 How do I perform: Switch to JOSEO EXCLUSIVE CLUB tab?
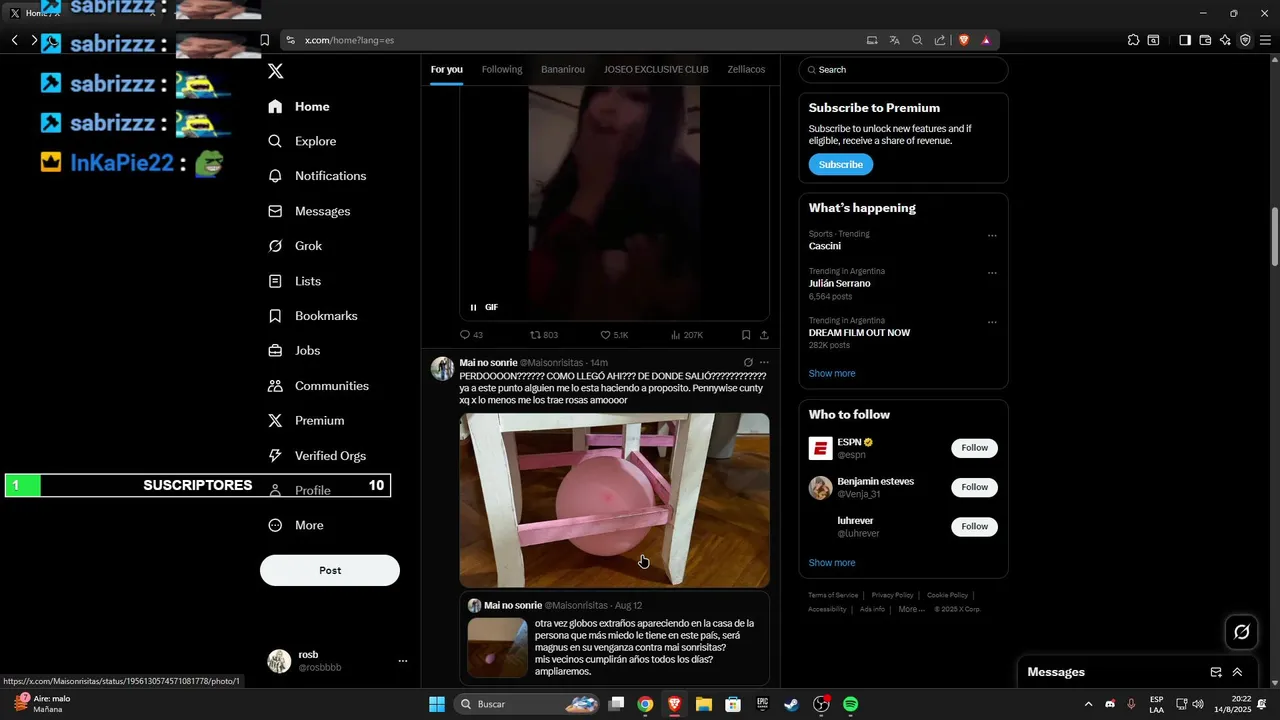click(x=656, y=70)
